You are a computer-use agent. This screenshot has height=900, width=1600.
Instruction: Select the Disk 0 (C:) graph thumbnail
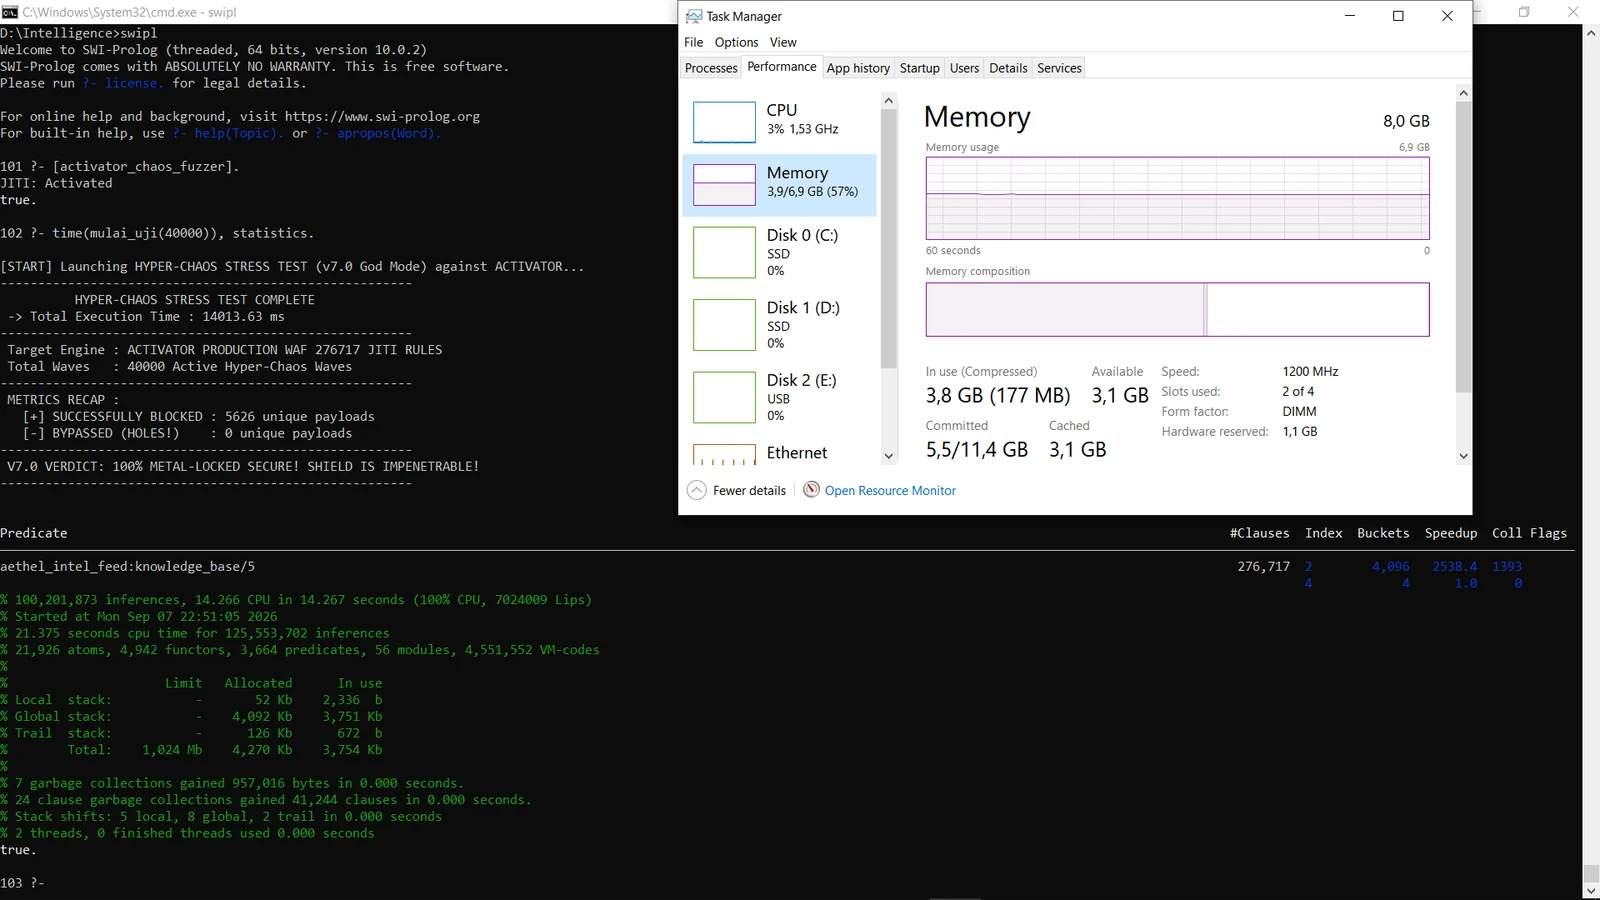coord(724,252)
